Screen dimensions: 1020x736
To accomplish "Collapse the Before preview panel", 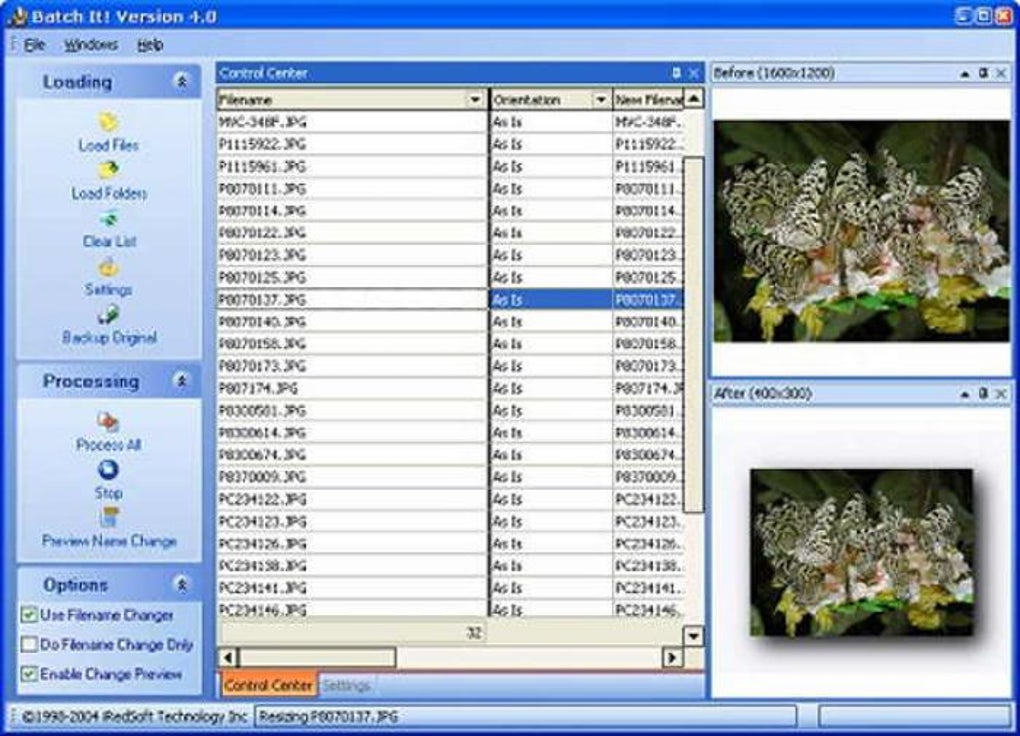I will coord(965,71).
